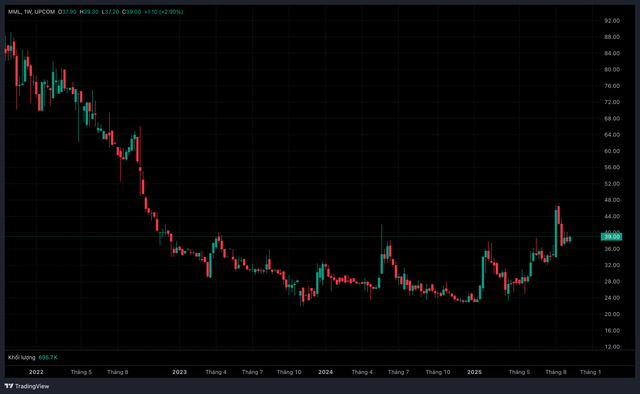Click the Tháng 1 label on time axis
Viewport: 640px width, 394px height.
[590, 372]
